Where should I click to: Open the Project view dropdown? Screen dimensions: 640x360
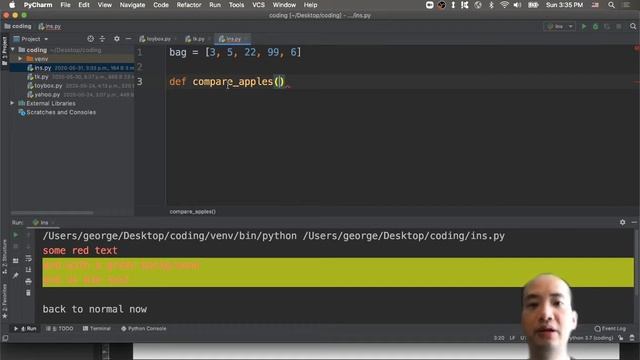(x=31, y=39)
